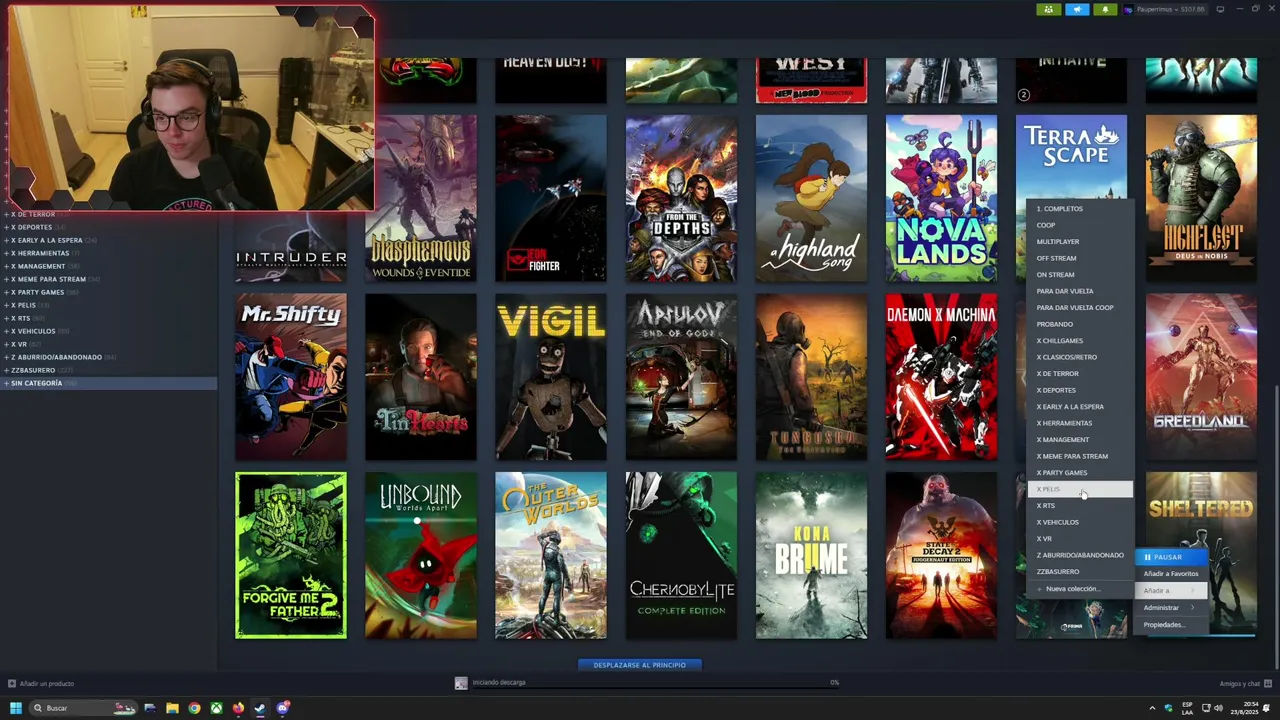Click the taskbar Buscar search box
1280x720 pixels.
point(84,708)
